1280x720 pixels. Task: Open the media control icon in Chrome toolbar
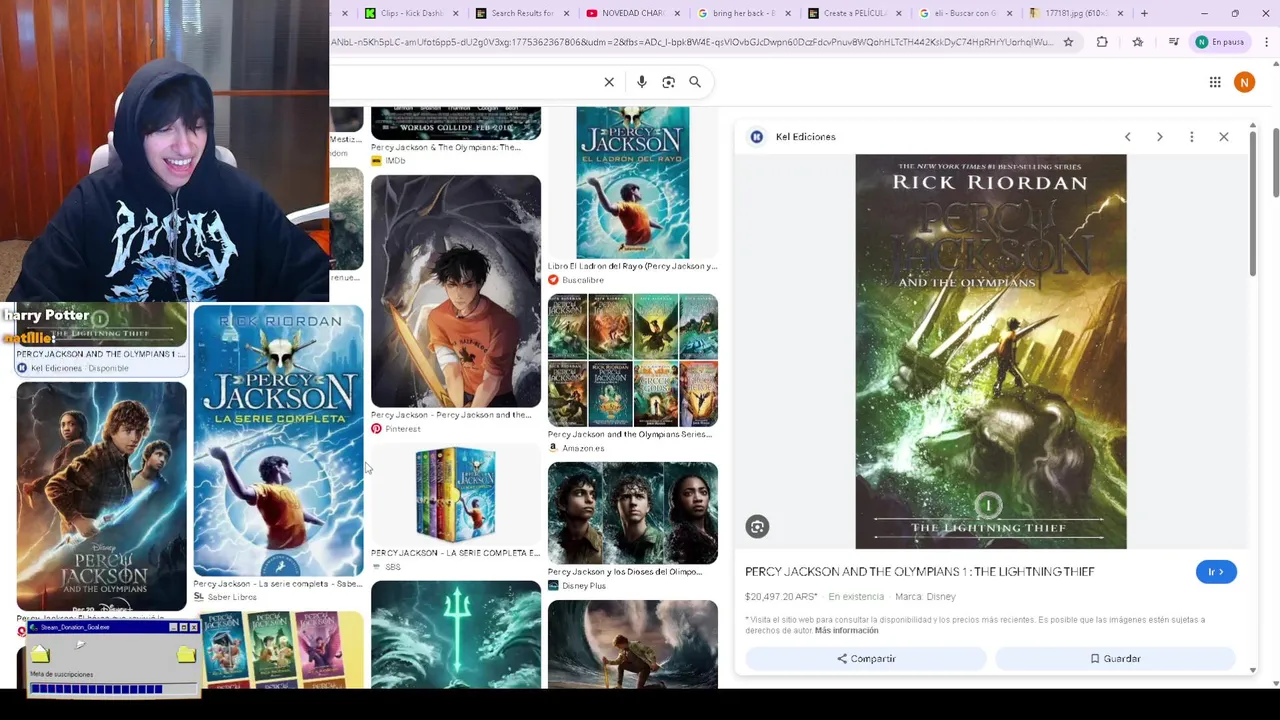(1175, 42)
